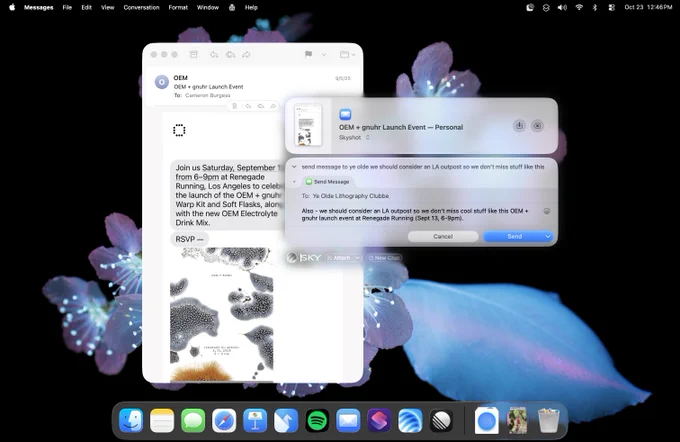Click the Wi-Fi icon in menu bar
The image size is (680, 442).
click(579, 7)
